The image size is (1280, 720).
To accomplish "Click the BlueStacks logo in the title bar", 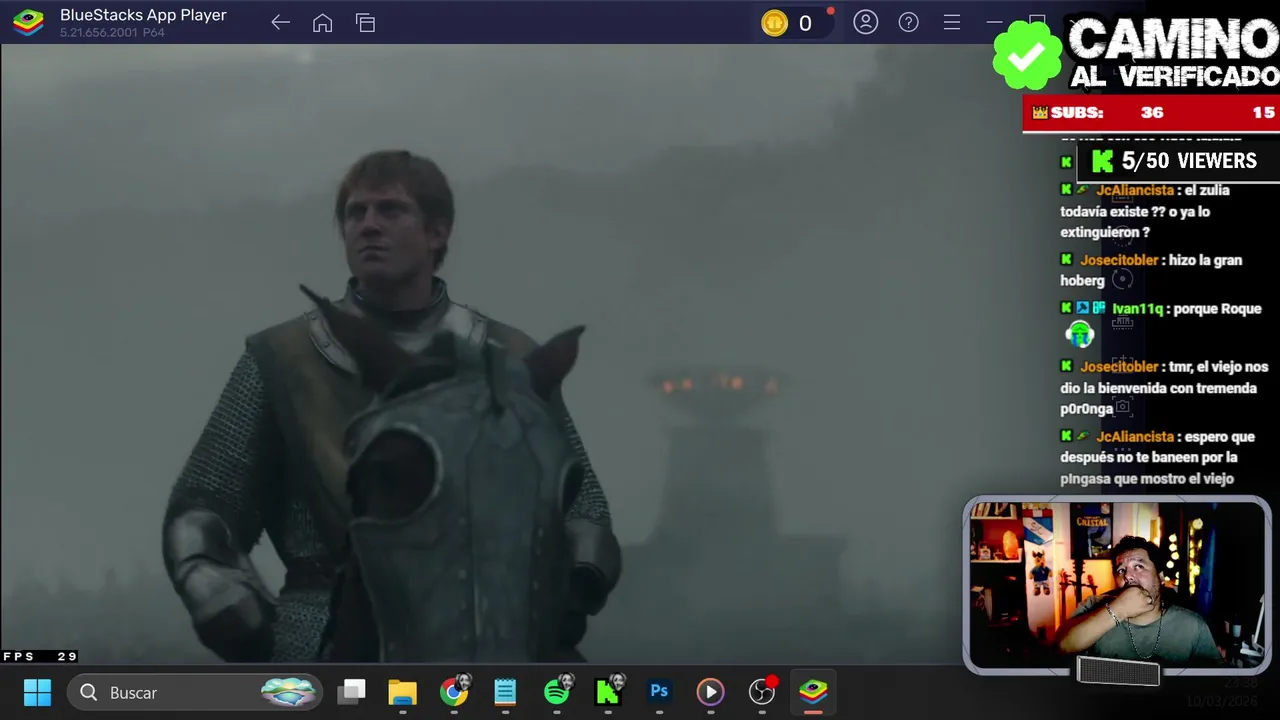I will click(28, 22).
